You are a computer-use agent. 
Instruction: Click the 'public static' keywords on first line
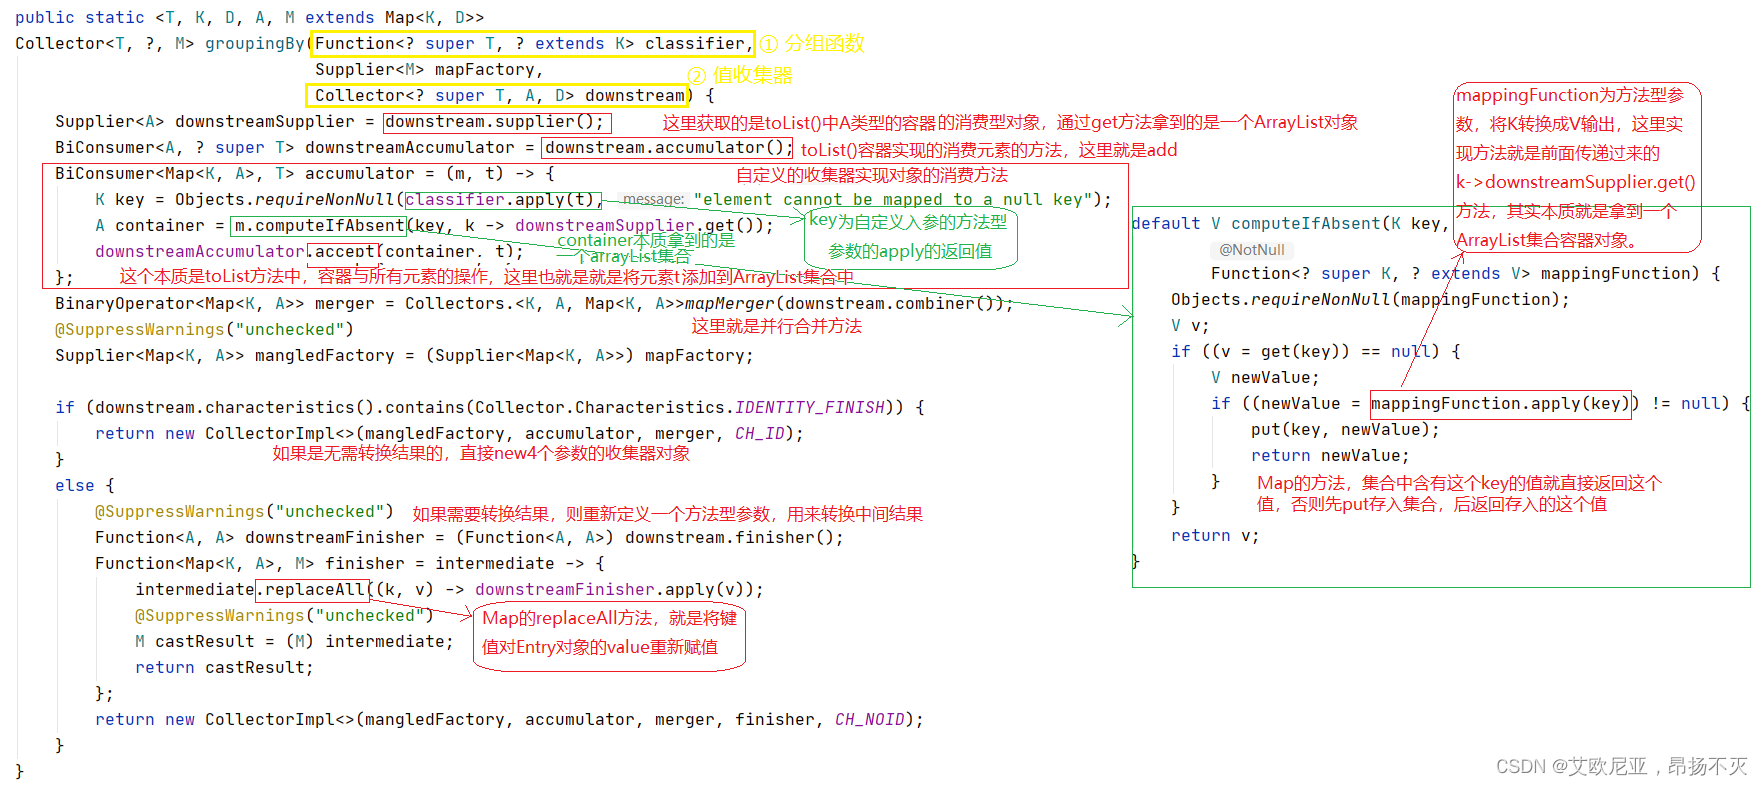[x=80, y=17]
